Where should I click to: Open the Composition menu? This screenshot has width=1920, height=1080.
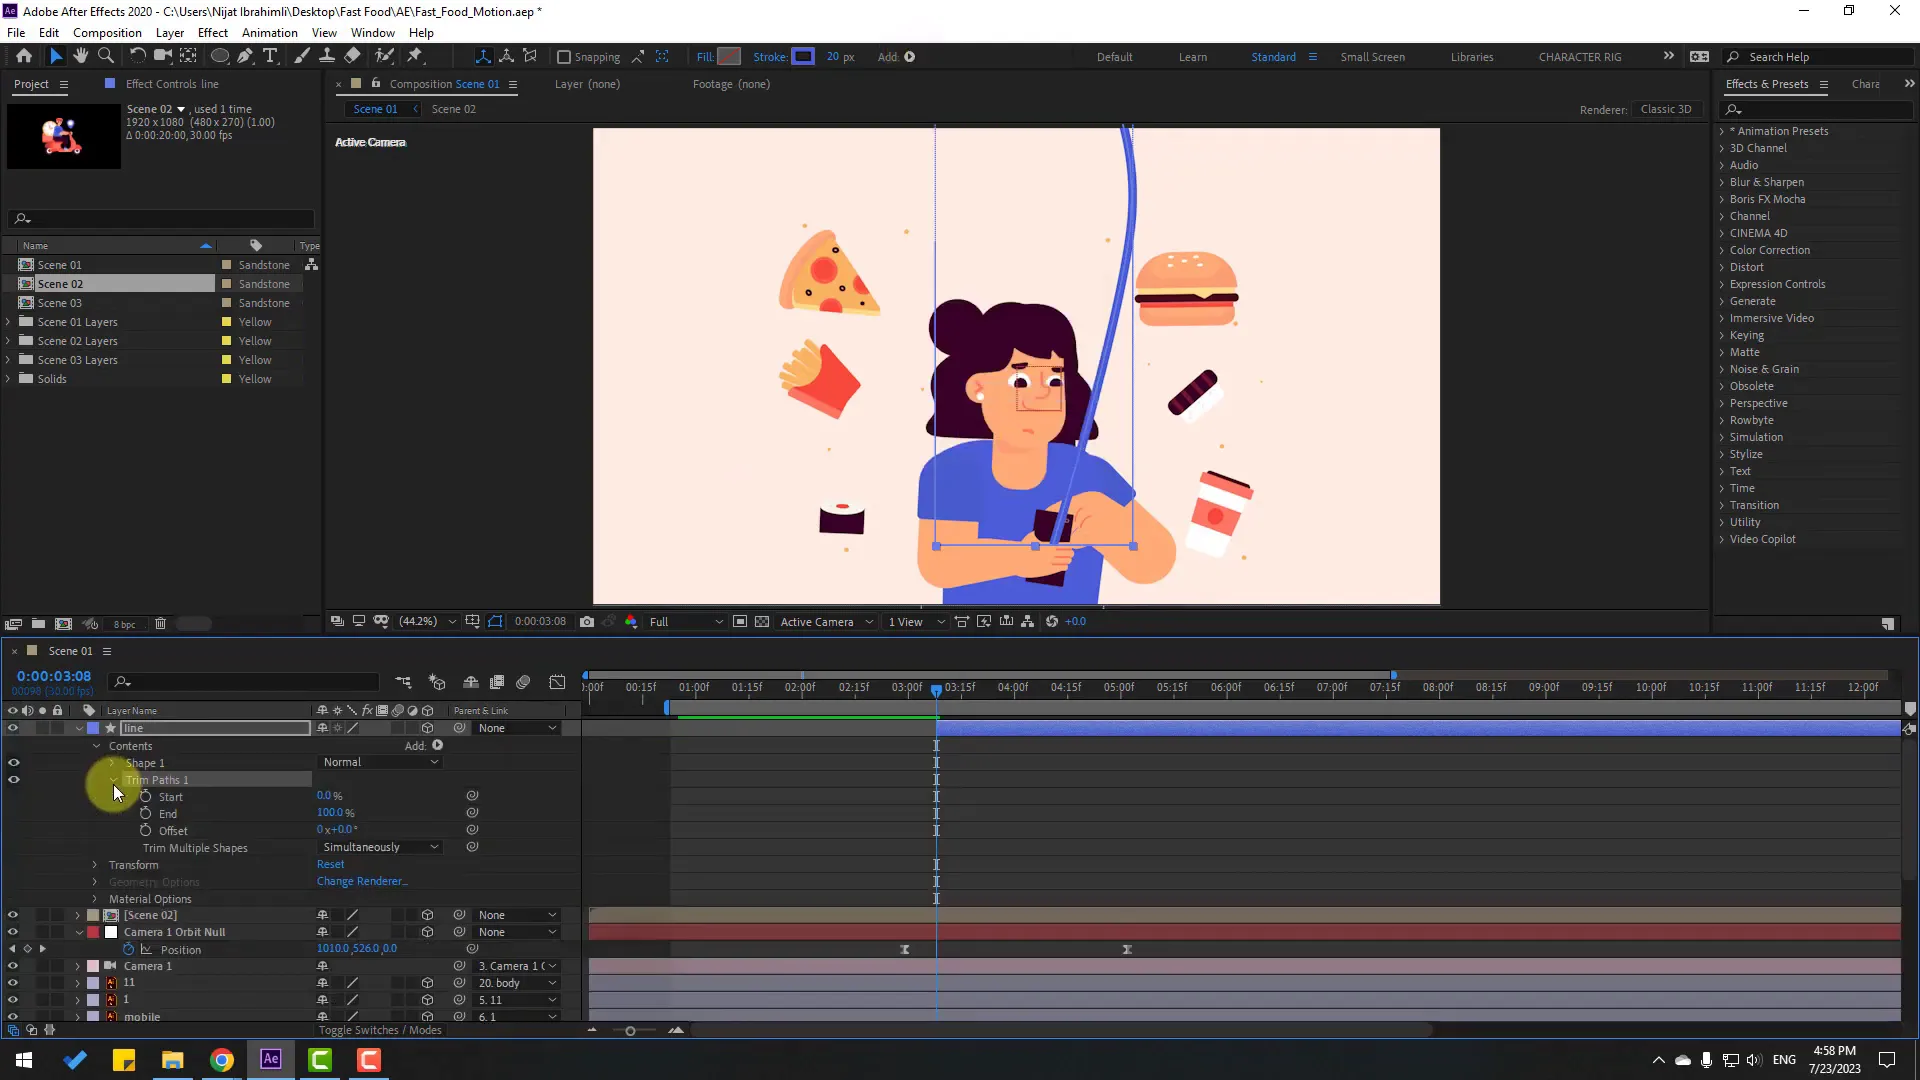pos(107,32)
